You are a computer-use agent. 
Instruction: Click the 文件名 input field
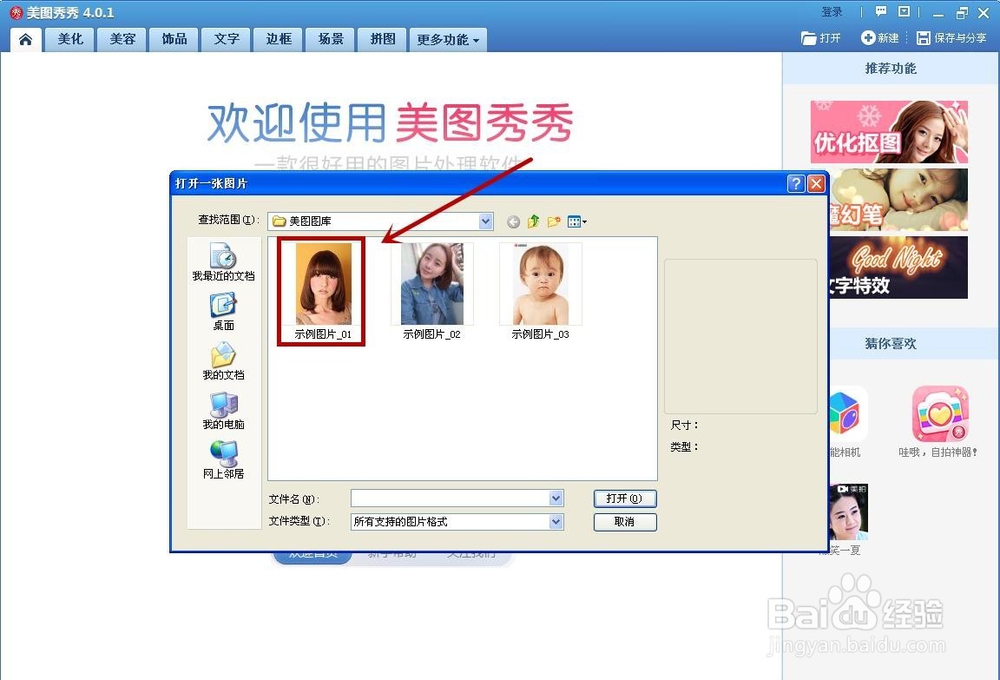(450, 498)
